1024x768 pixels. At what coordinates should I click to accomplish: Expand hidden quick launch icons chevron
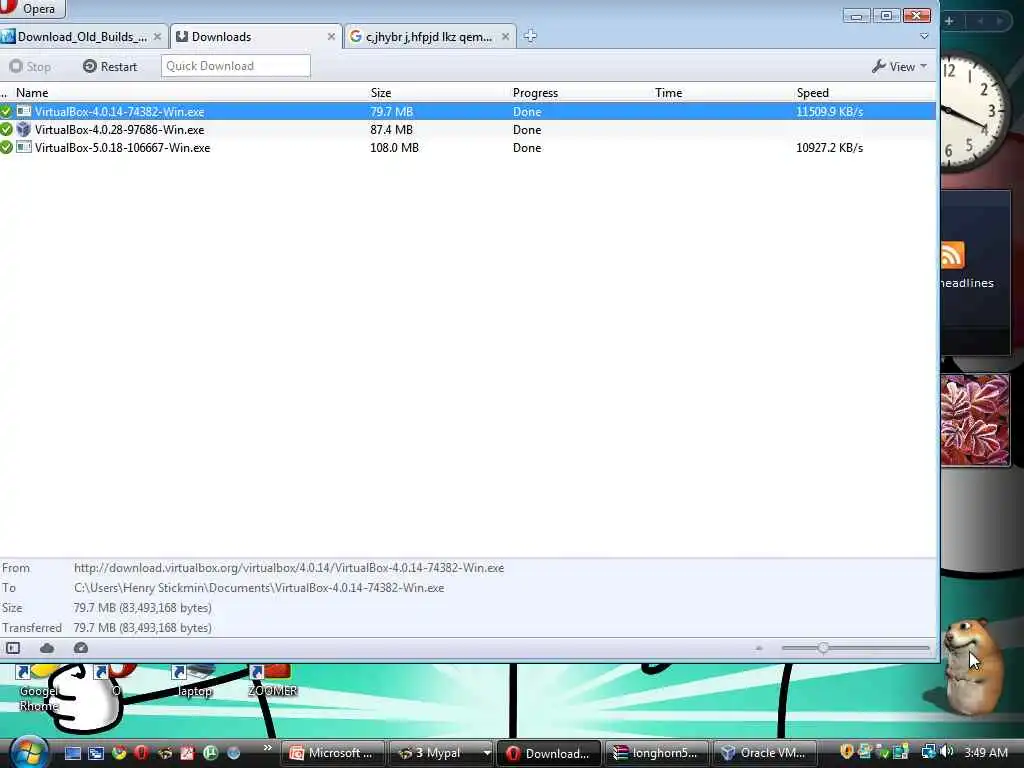tap(268, 748)
